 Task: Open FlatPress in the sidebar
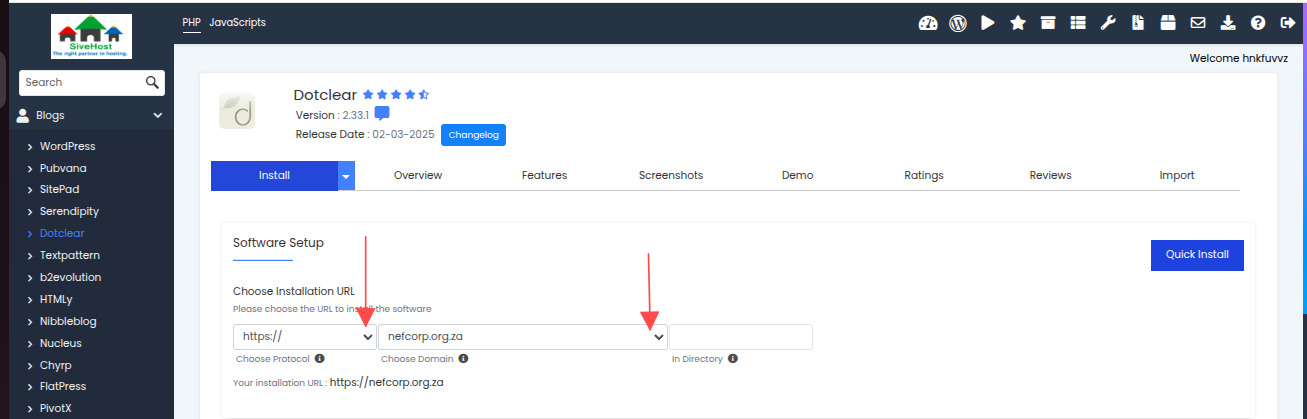tap(63, 386)
